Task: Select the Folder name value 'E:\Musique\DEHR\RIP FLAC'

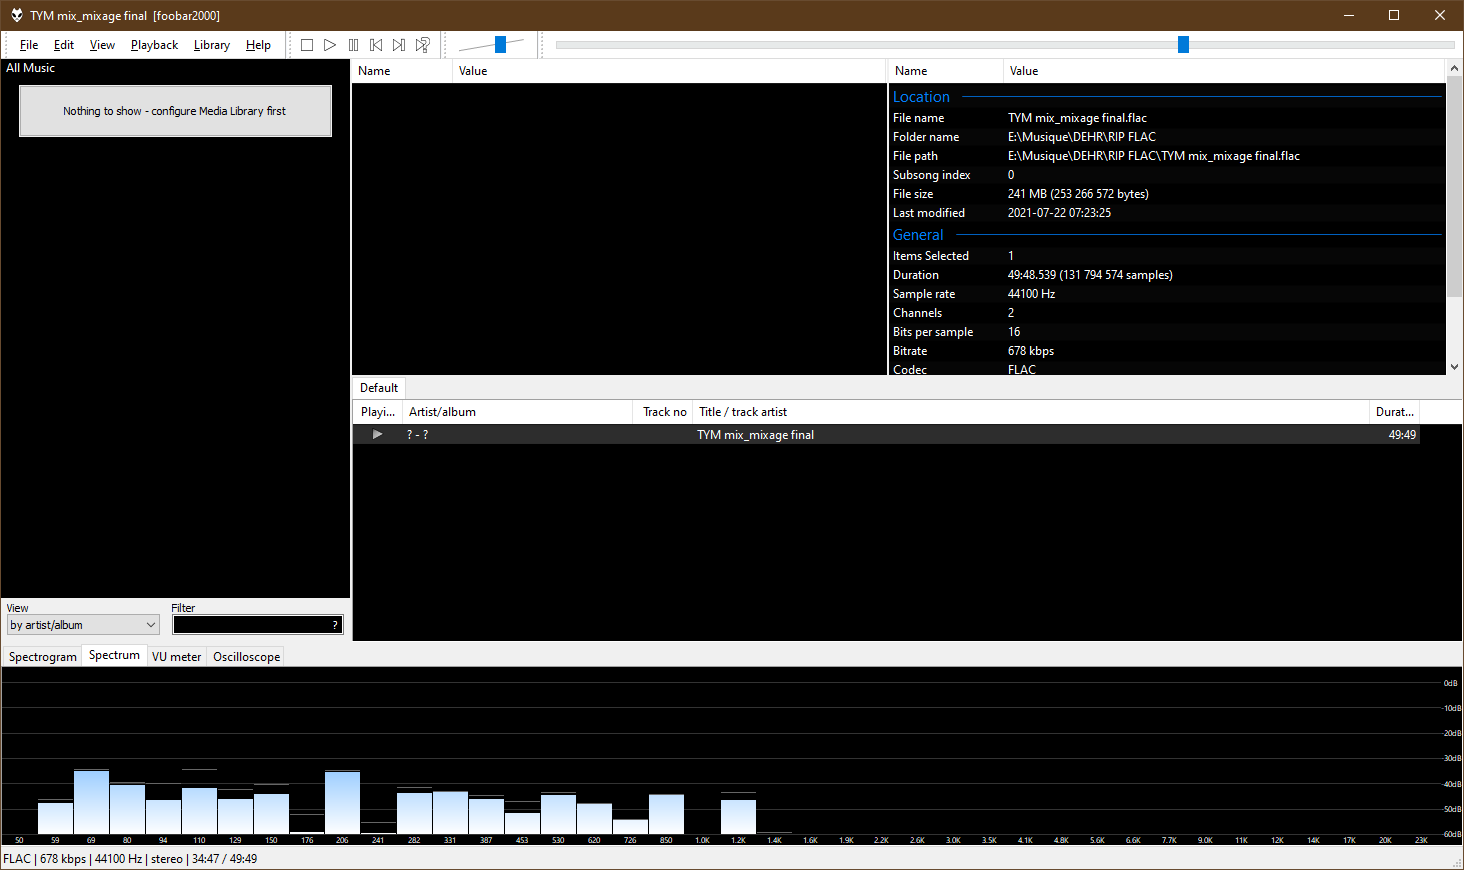Action: [x=1082, y=137]
